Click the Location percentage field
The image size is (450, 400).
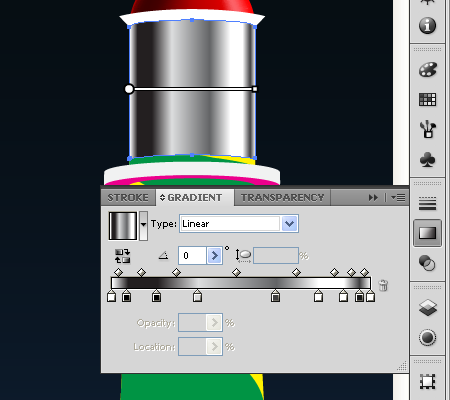pos(192,347)
